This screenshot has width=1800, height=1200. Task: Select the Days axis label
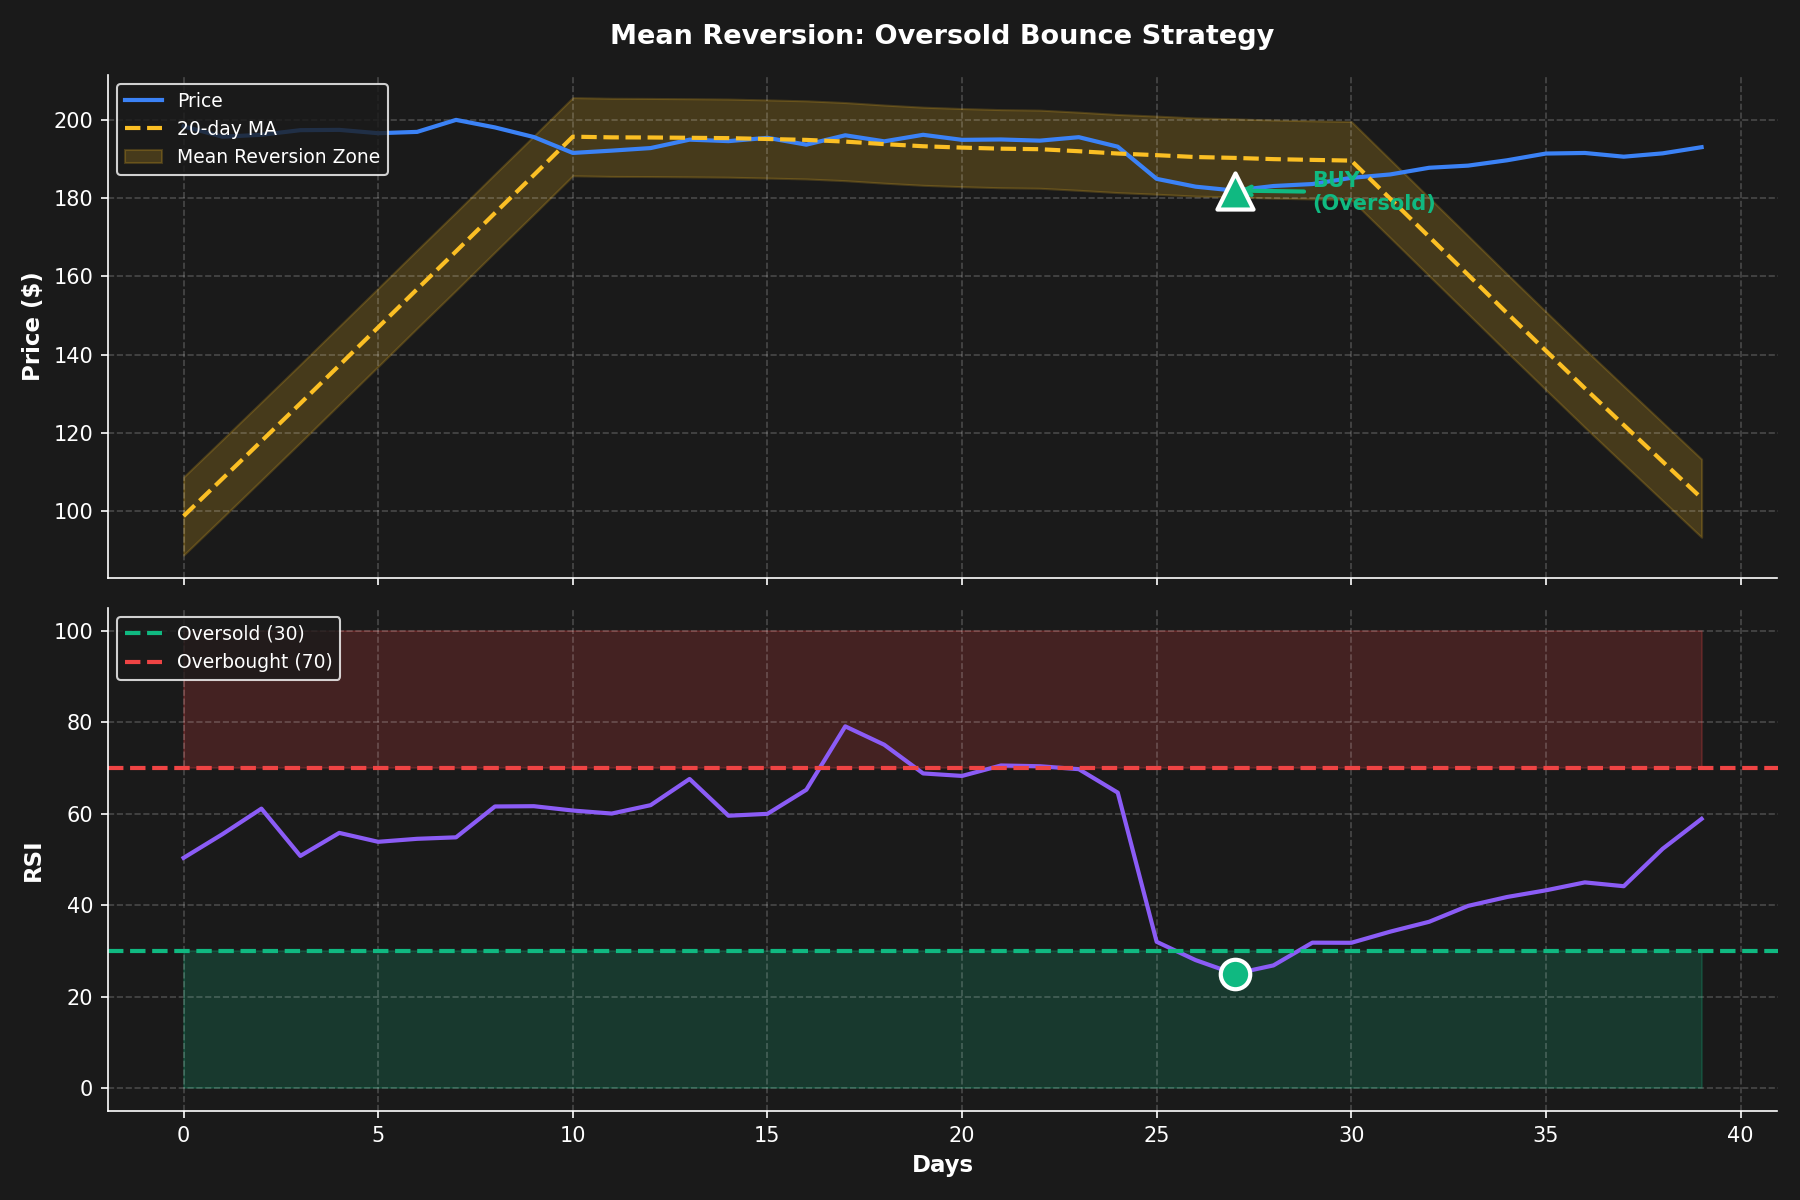click(941, 1164)
